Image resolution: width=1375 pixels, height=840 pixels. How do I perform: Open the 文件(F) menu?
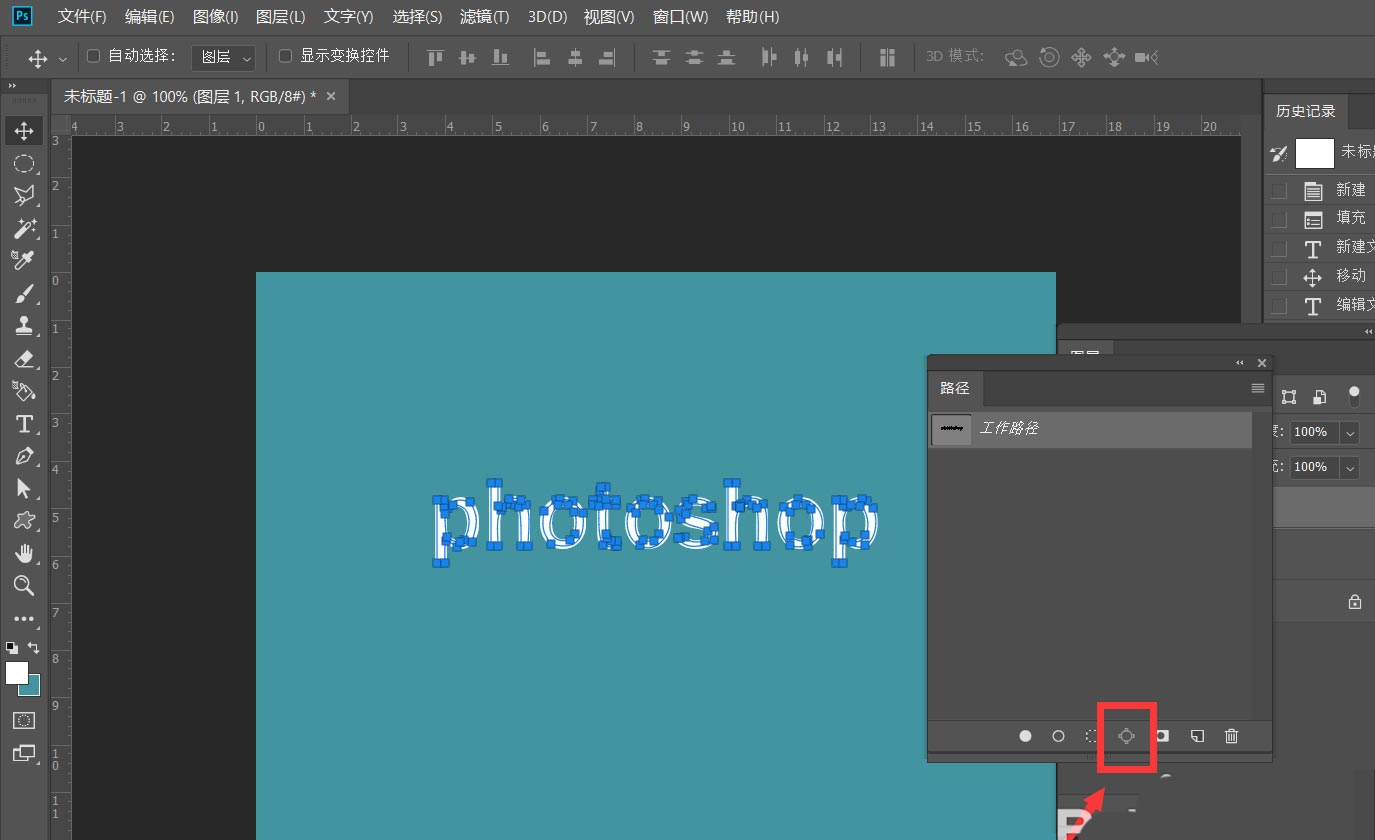(82, 17)
